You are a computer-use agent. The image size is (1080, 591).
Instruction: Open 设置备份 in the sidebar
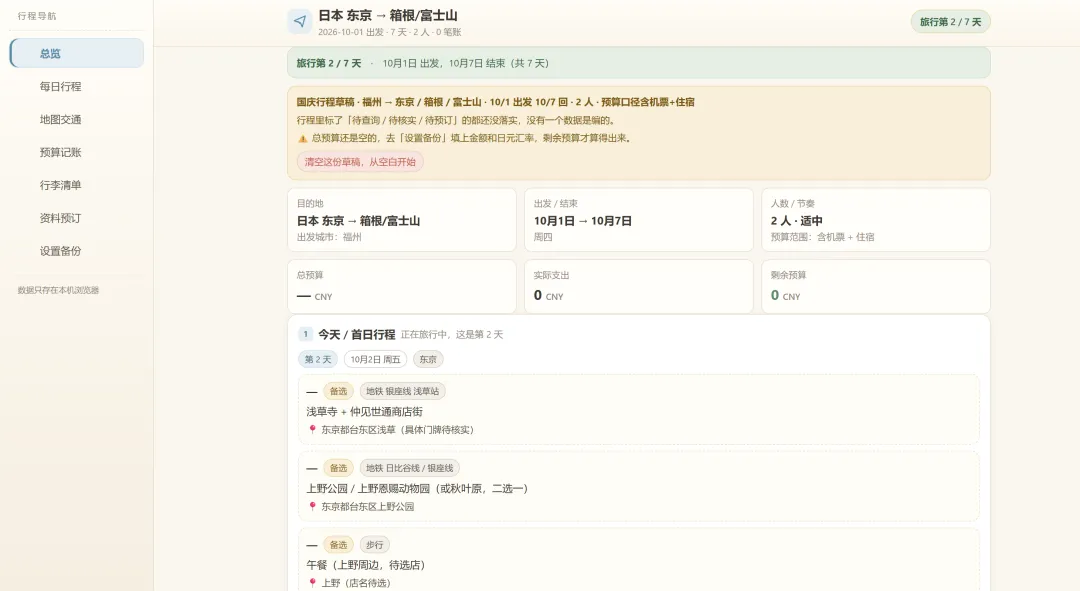click(x=76, y=251)
